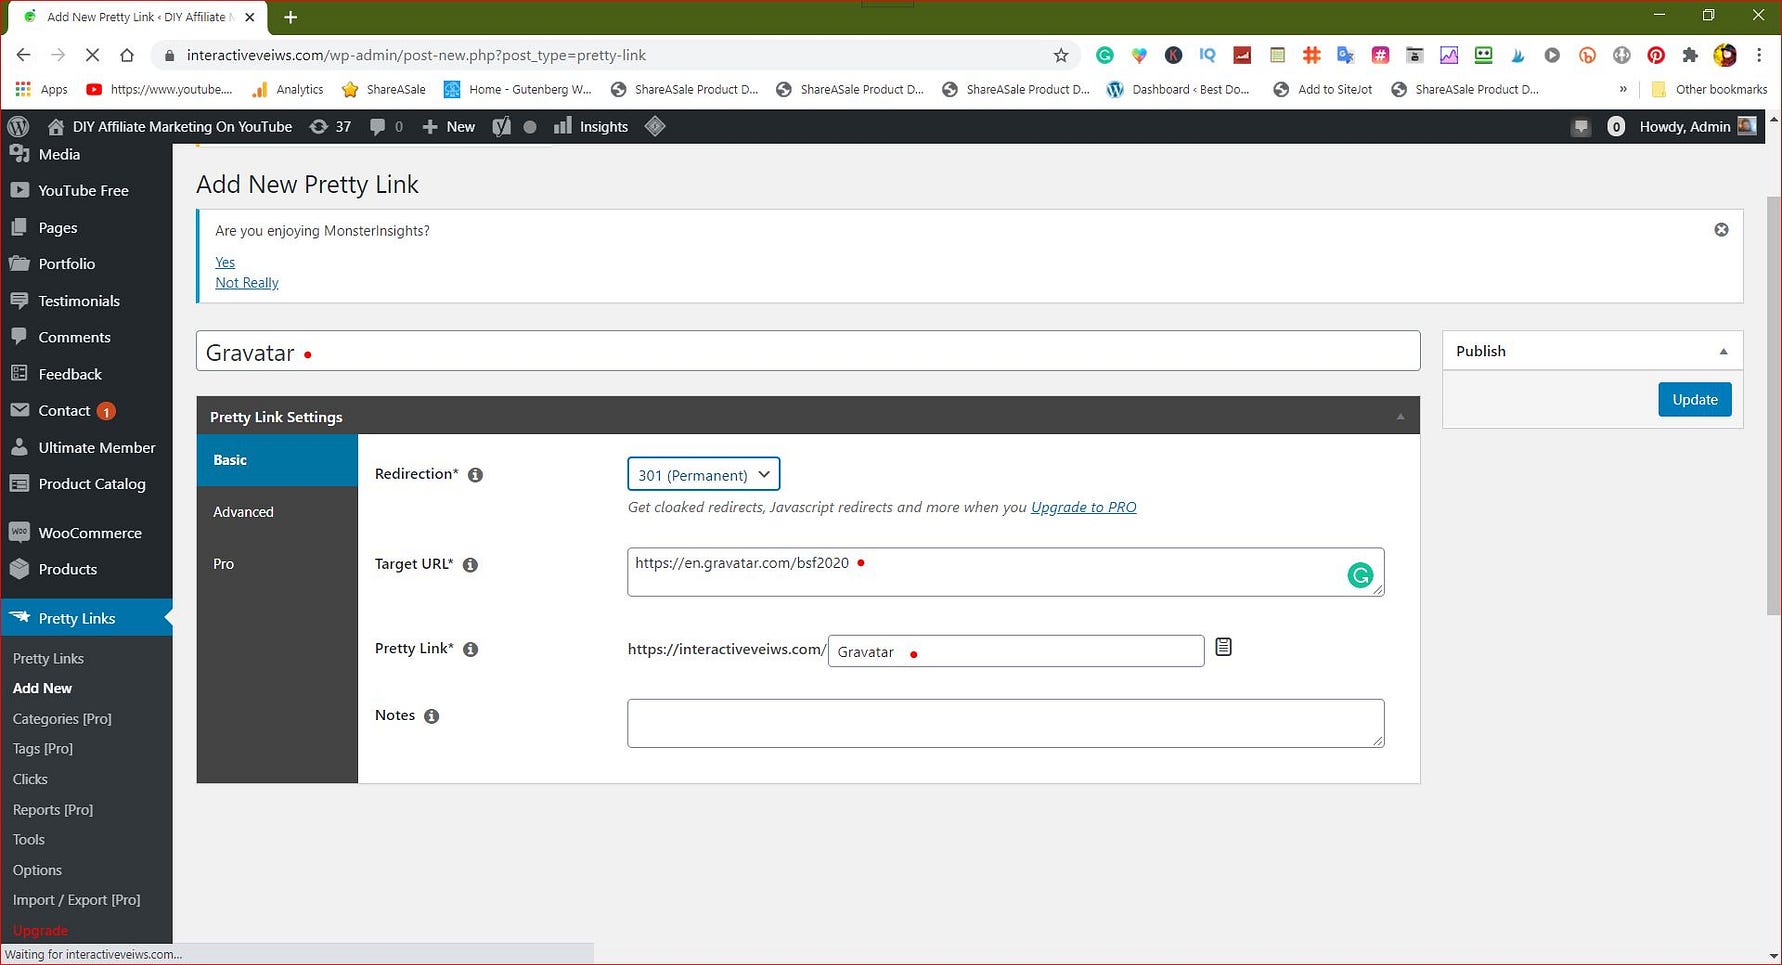Click Not Really on MonsterInsights notice
Screen dimensions: 1782x965
tap(247, 283)
